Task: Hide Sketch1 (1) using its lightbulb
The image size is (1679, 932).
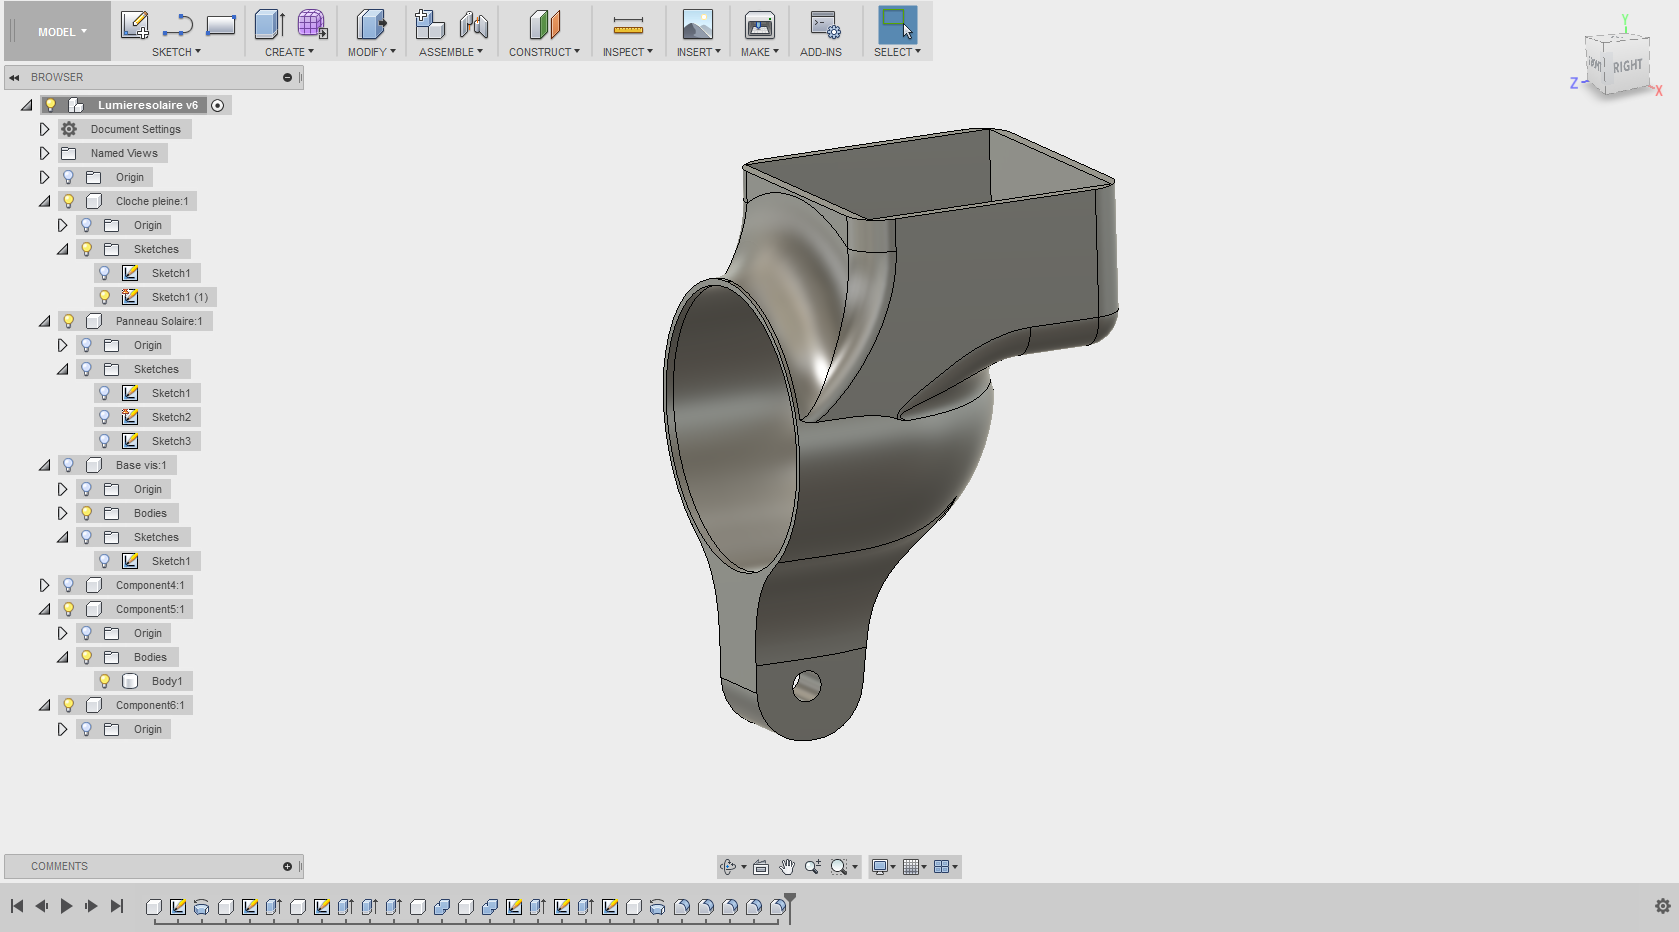Action: coord(104,297)
